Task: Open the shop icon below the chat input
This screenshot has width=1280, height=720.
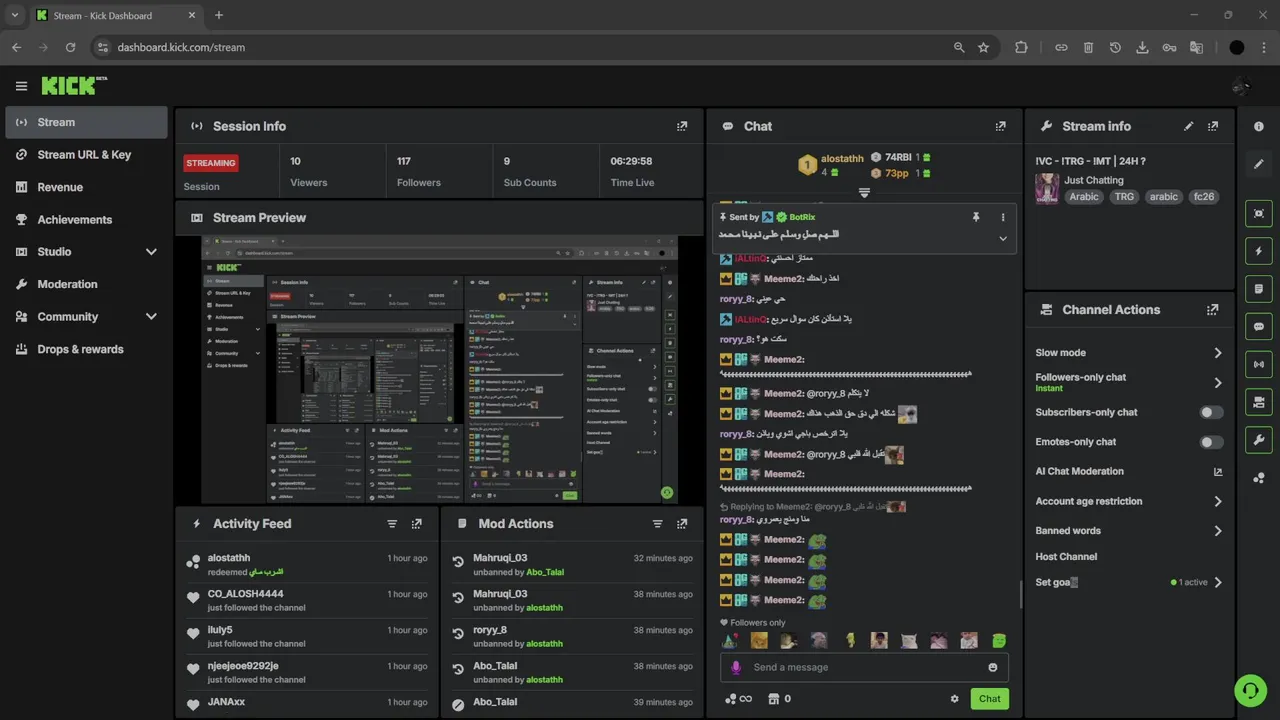Action: (x=773, y=699)
